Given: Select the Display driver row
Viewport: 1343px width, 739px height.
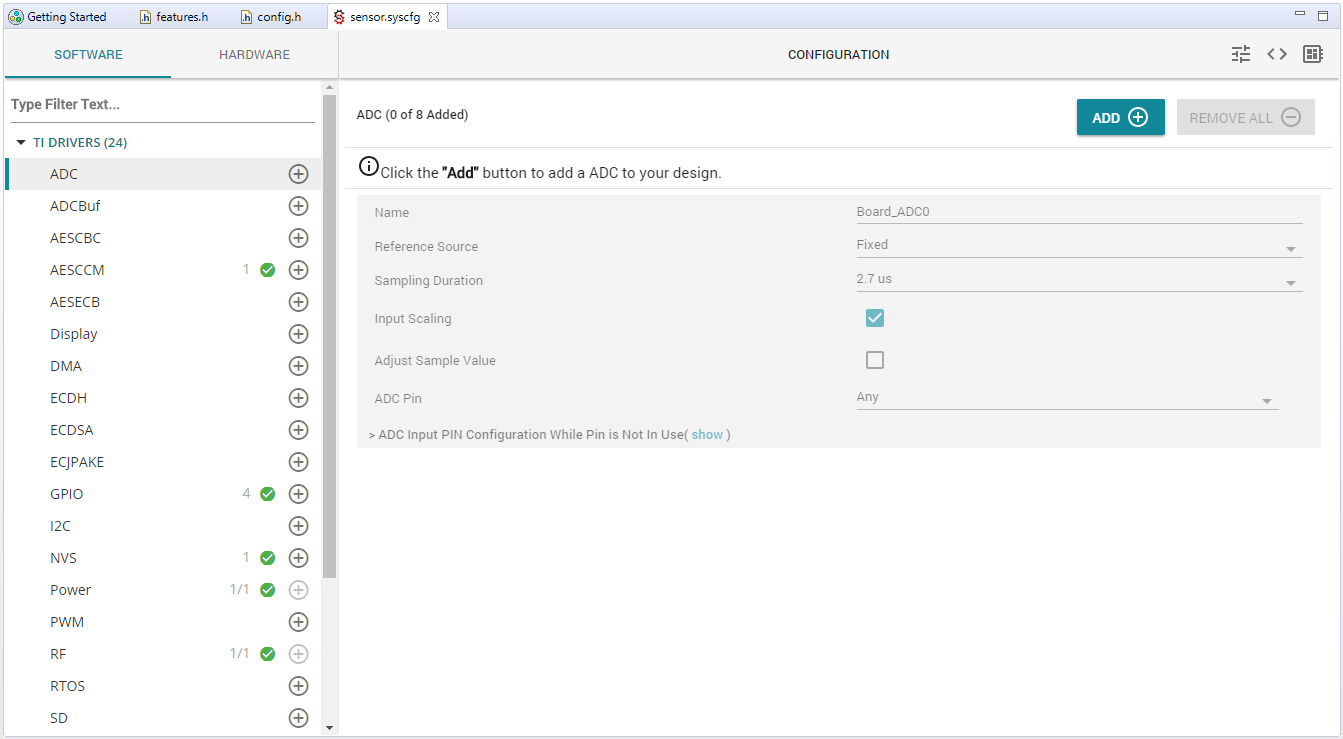Looking at the screenshot, I should coord(163,334).
